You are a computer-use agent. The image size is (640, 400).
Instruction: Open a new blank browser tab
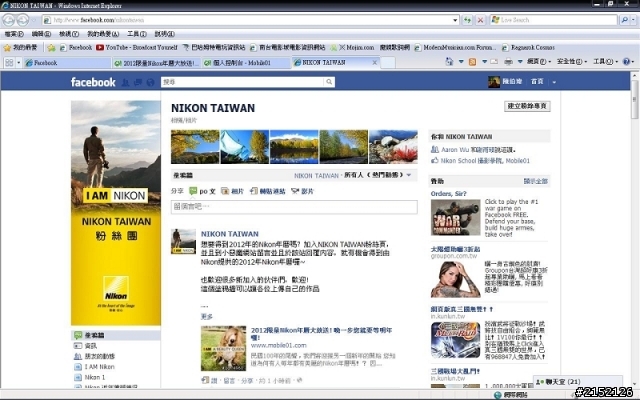coord(388,62)
